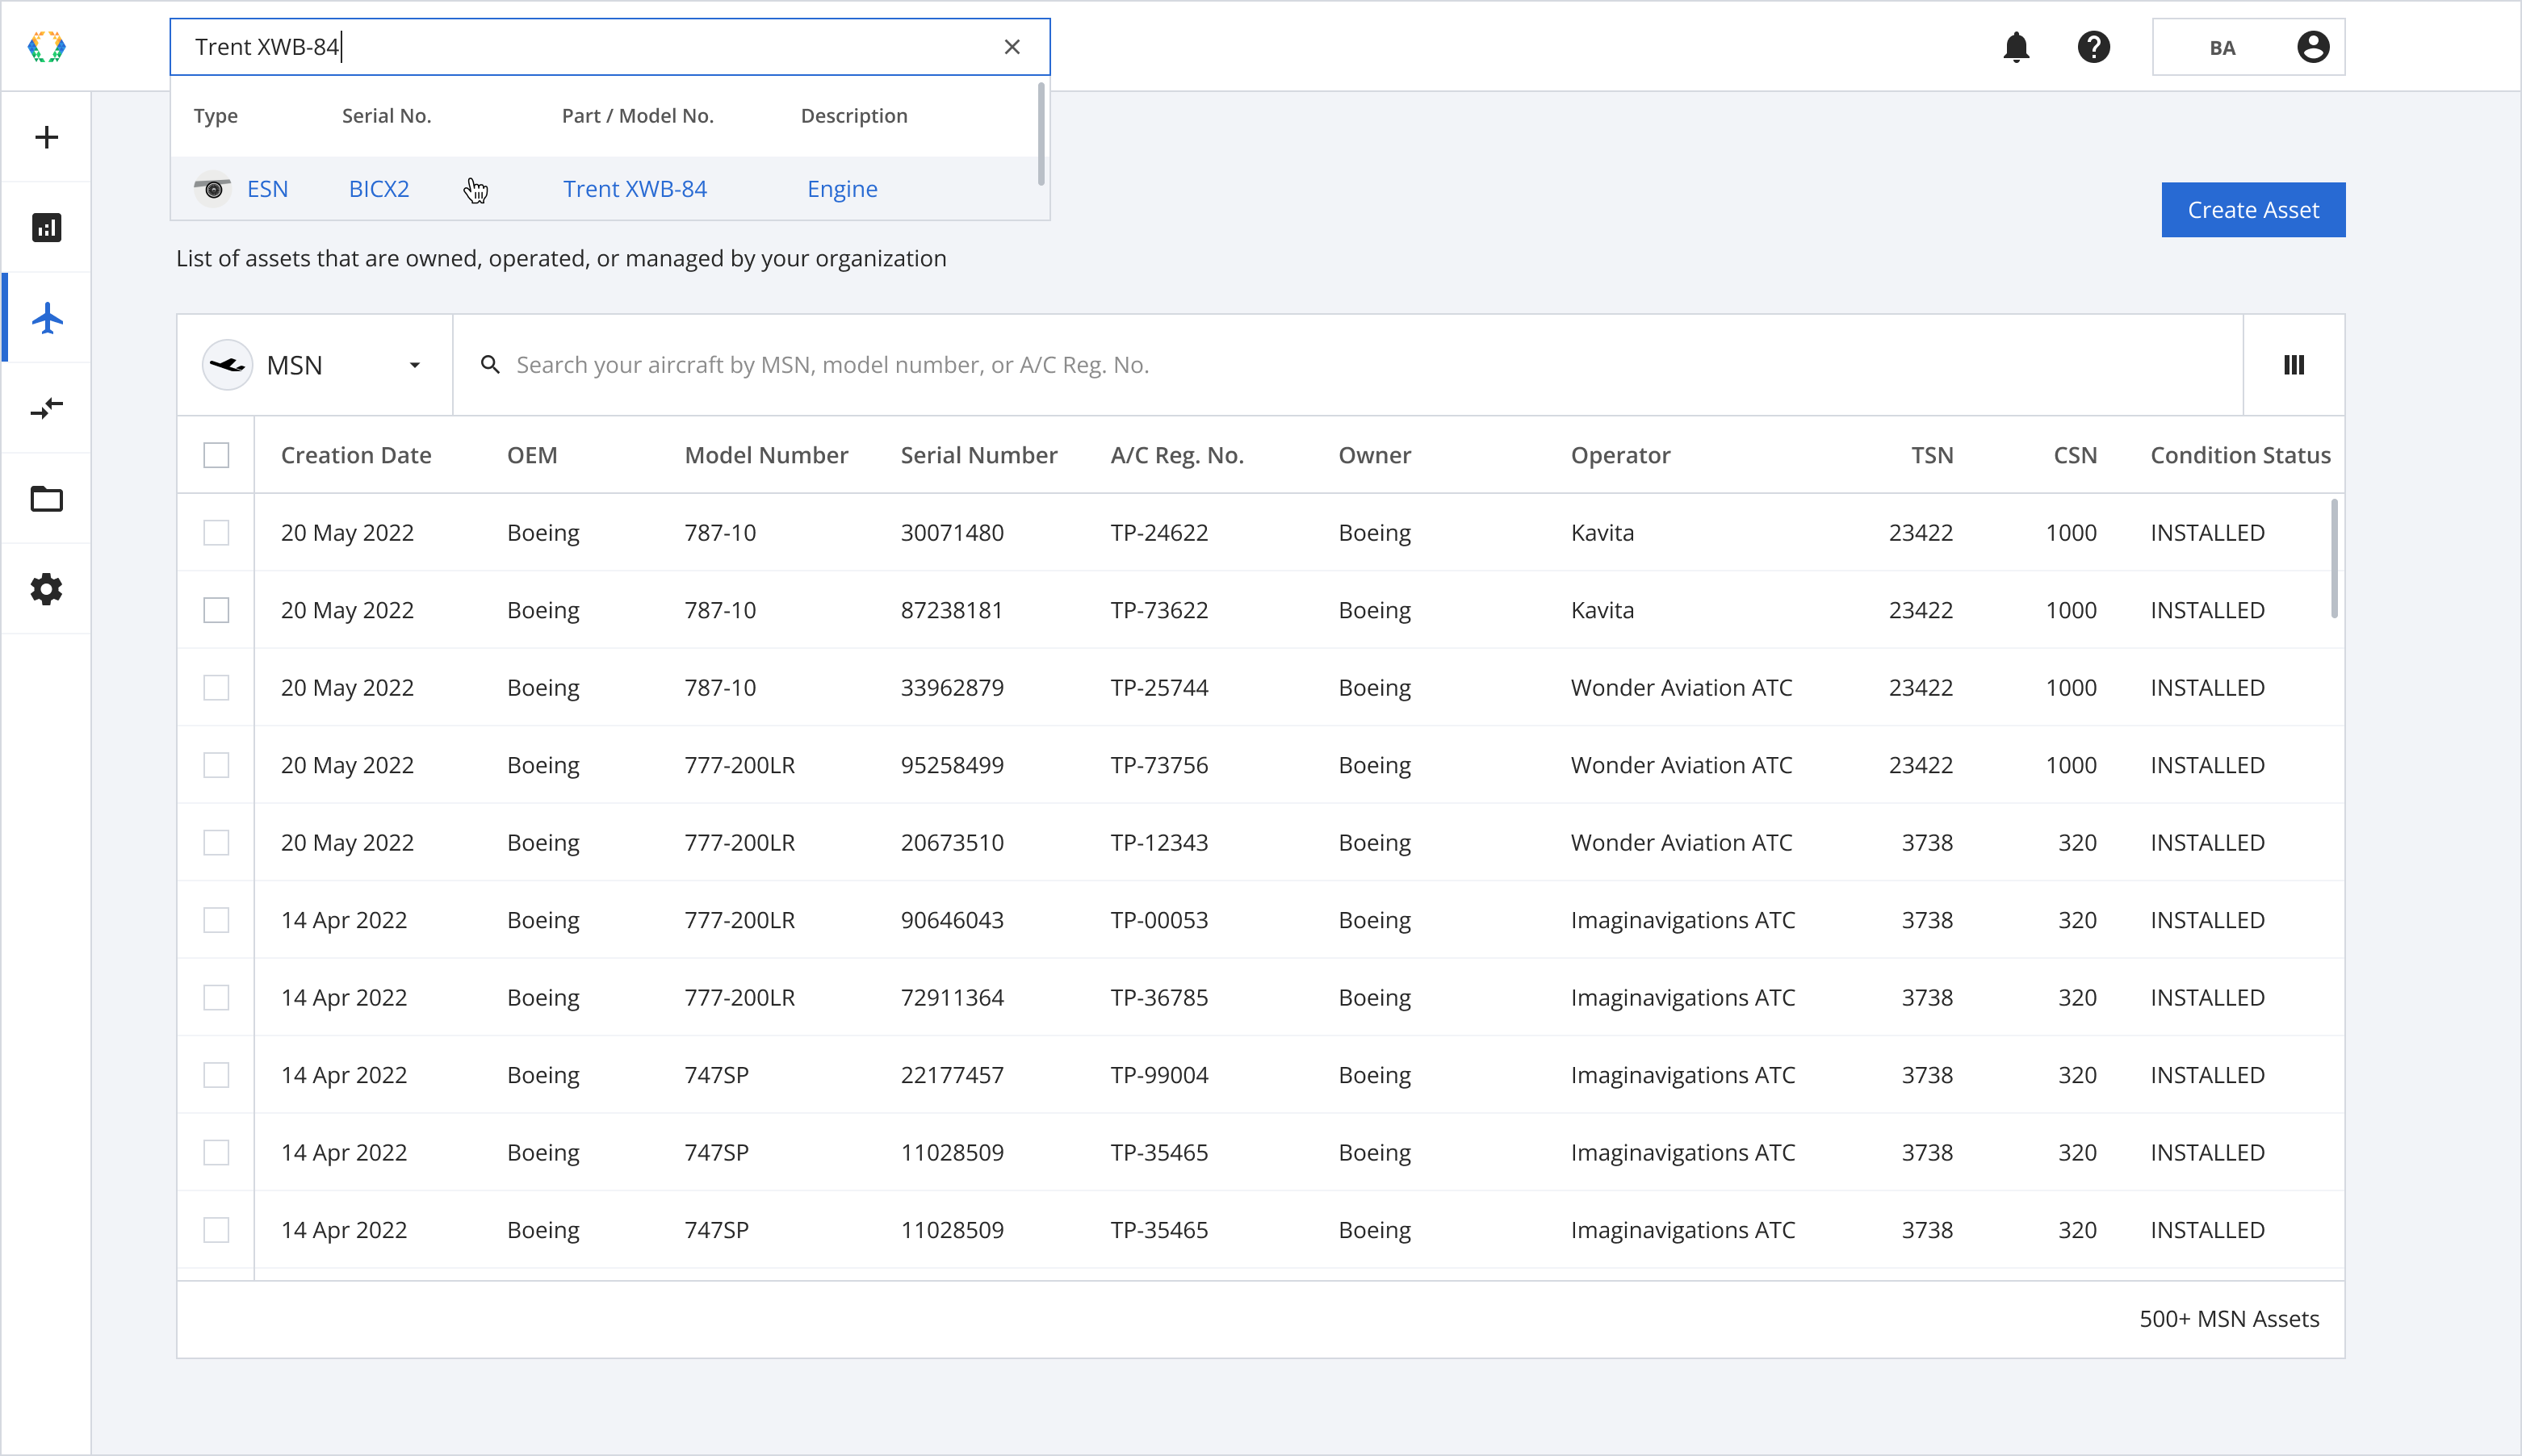This screenshot has height=1456, width=2522.
Task: Click the Create Asset button
Action: tap(2253, 210)
